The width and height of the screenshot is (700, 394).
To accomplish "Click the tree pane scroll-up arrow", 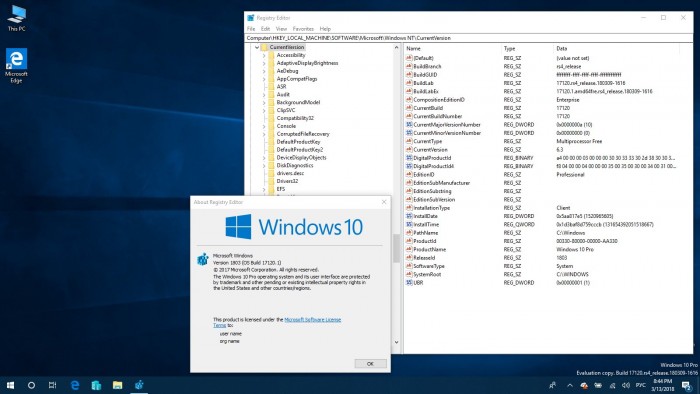I will (396, 47).
